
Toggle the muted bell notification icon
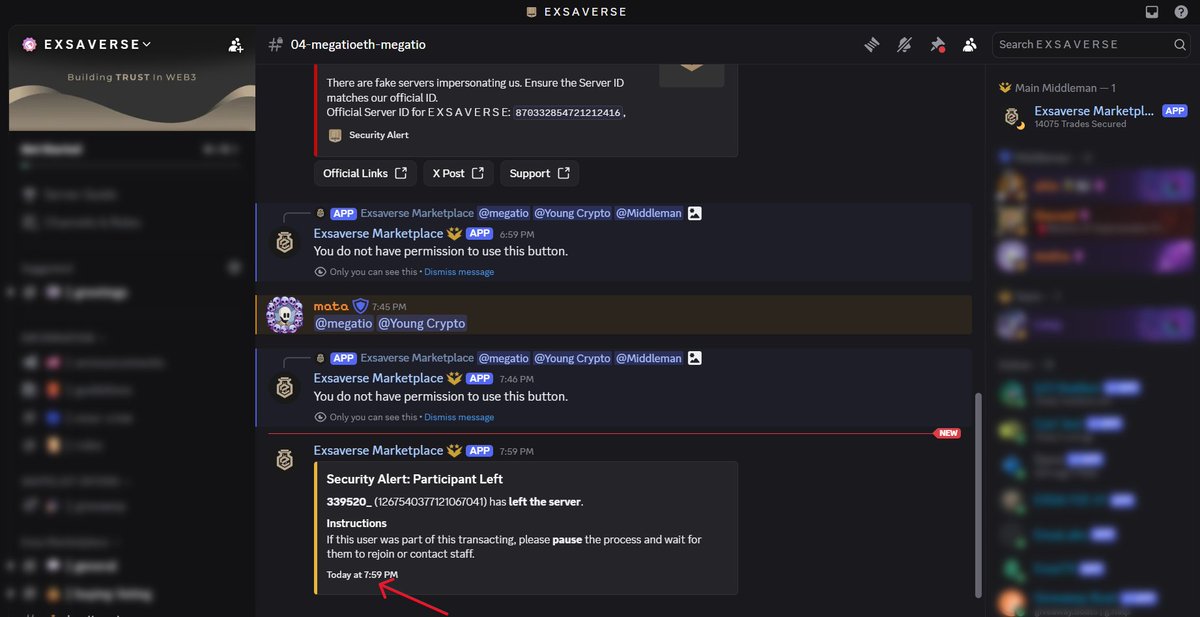coord(904,44)
